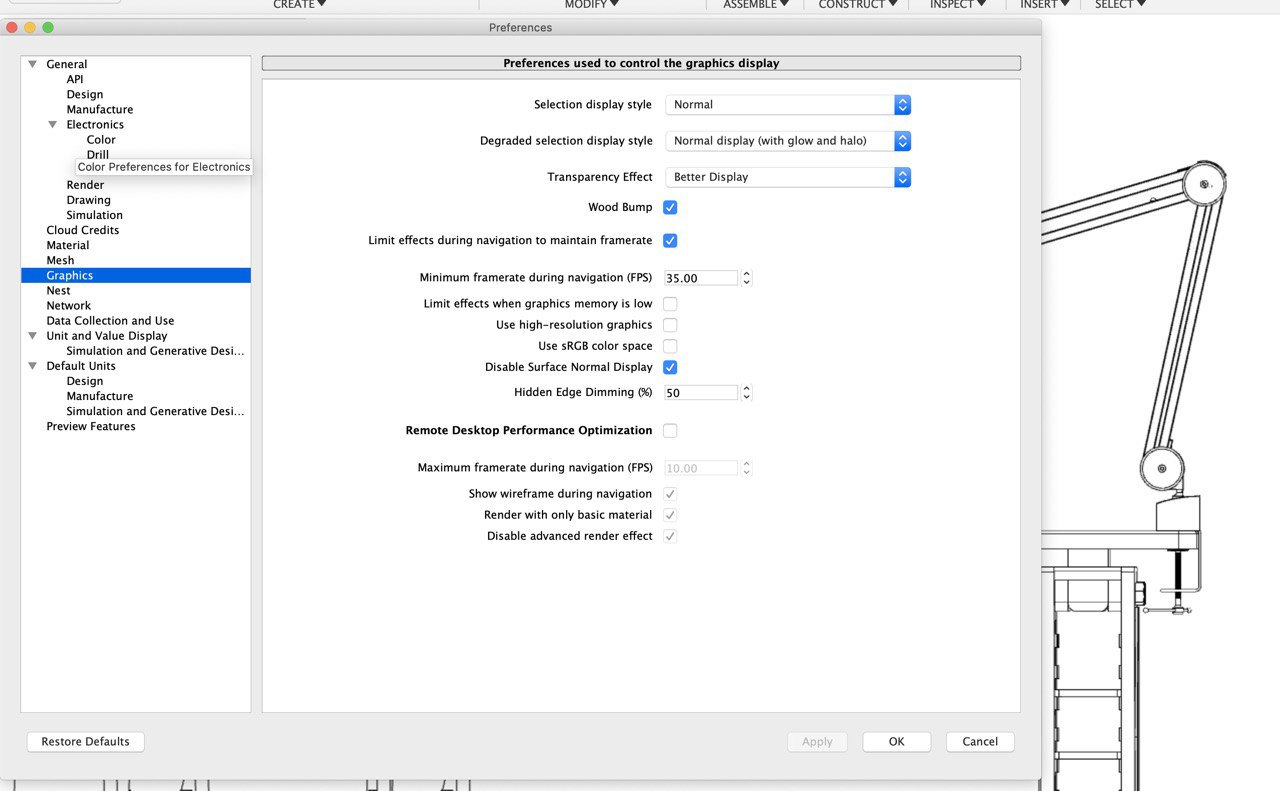Select Manufacture under Default Units

coord(100,396)
